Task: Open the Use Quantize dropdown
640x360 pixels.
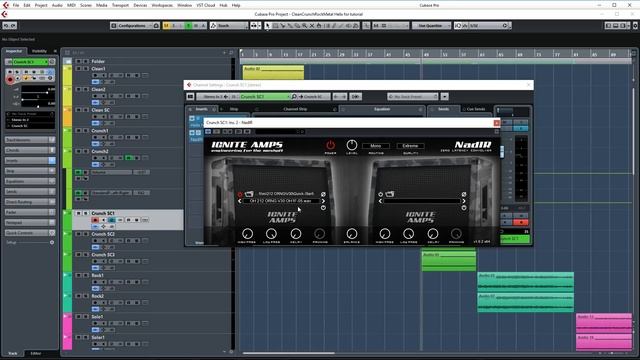Action: 431,25
